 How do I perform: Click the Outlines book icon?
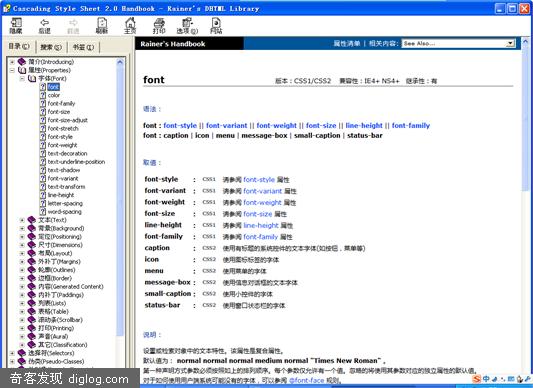[x=32, y=270]
